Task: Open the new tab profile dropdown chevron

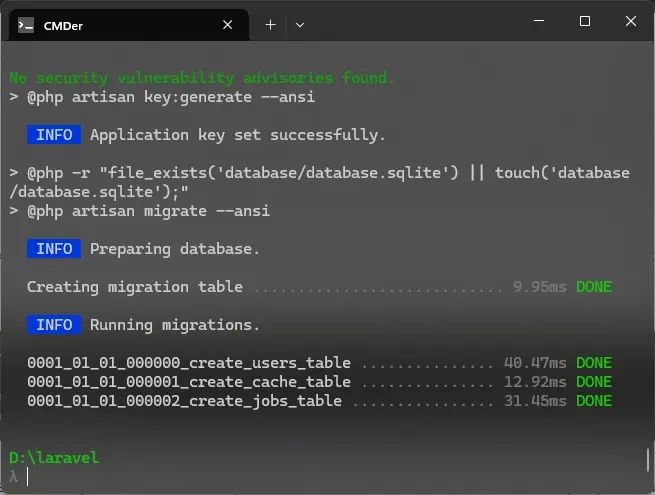Action: 300,25
